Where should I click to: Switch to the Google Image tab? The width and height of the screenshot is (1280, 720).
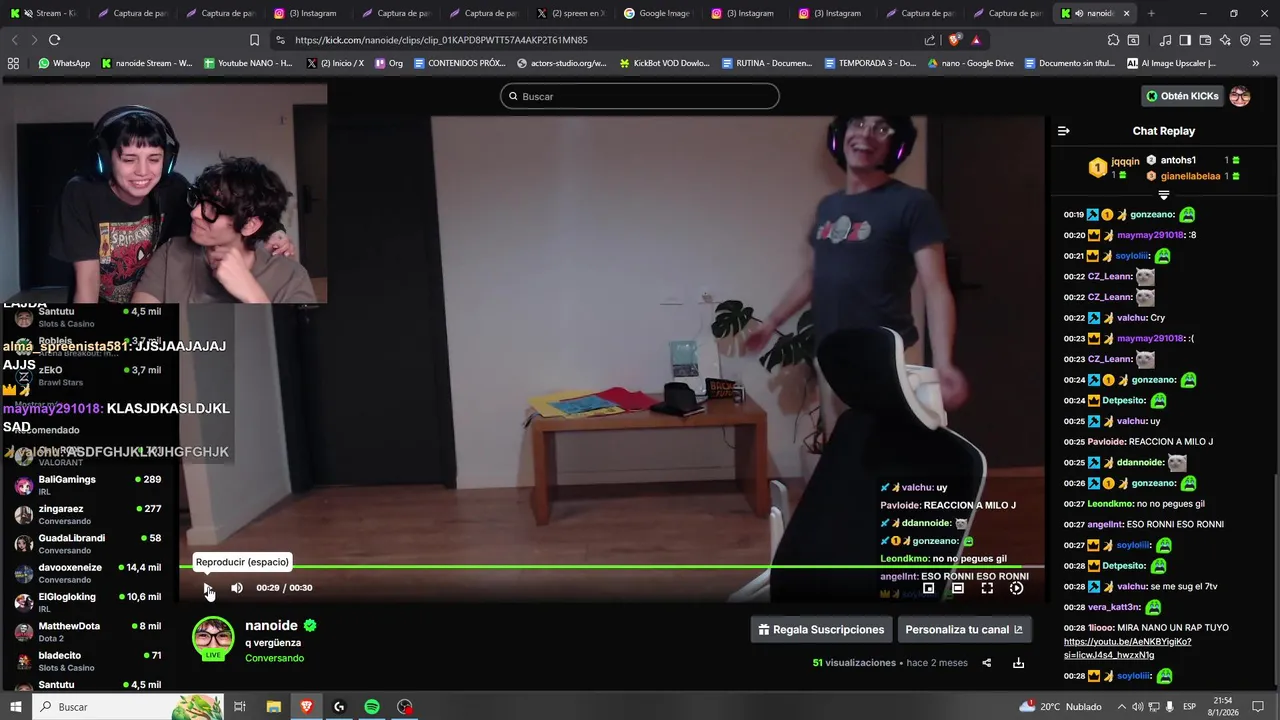pos(658,13)
